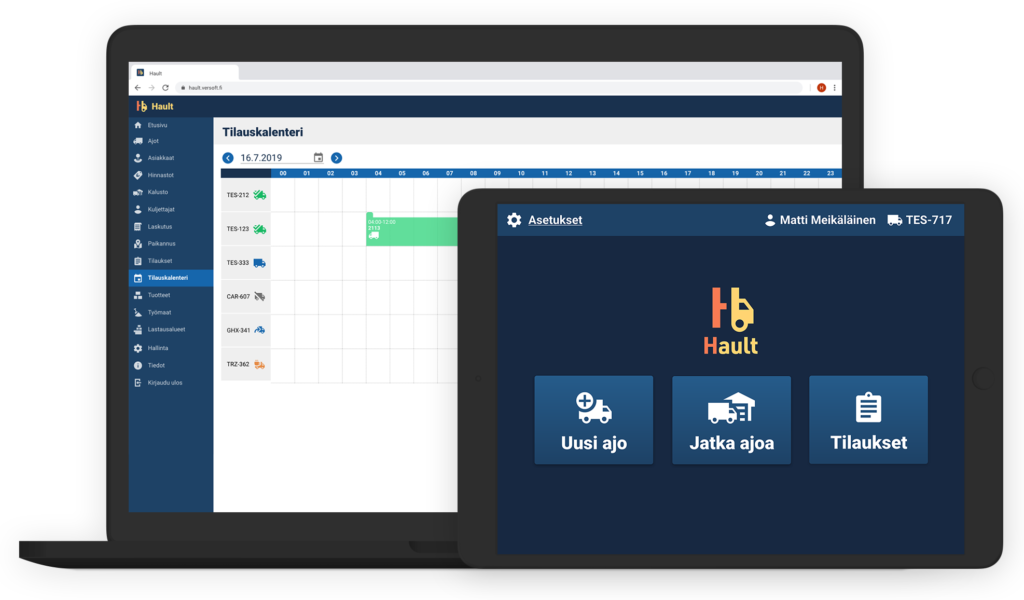The width and height of the screenshot is (1024, 600).
Task: Click Tilaukset clipboard icon in laptop sidebar
Action: coord(138,261)
